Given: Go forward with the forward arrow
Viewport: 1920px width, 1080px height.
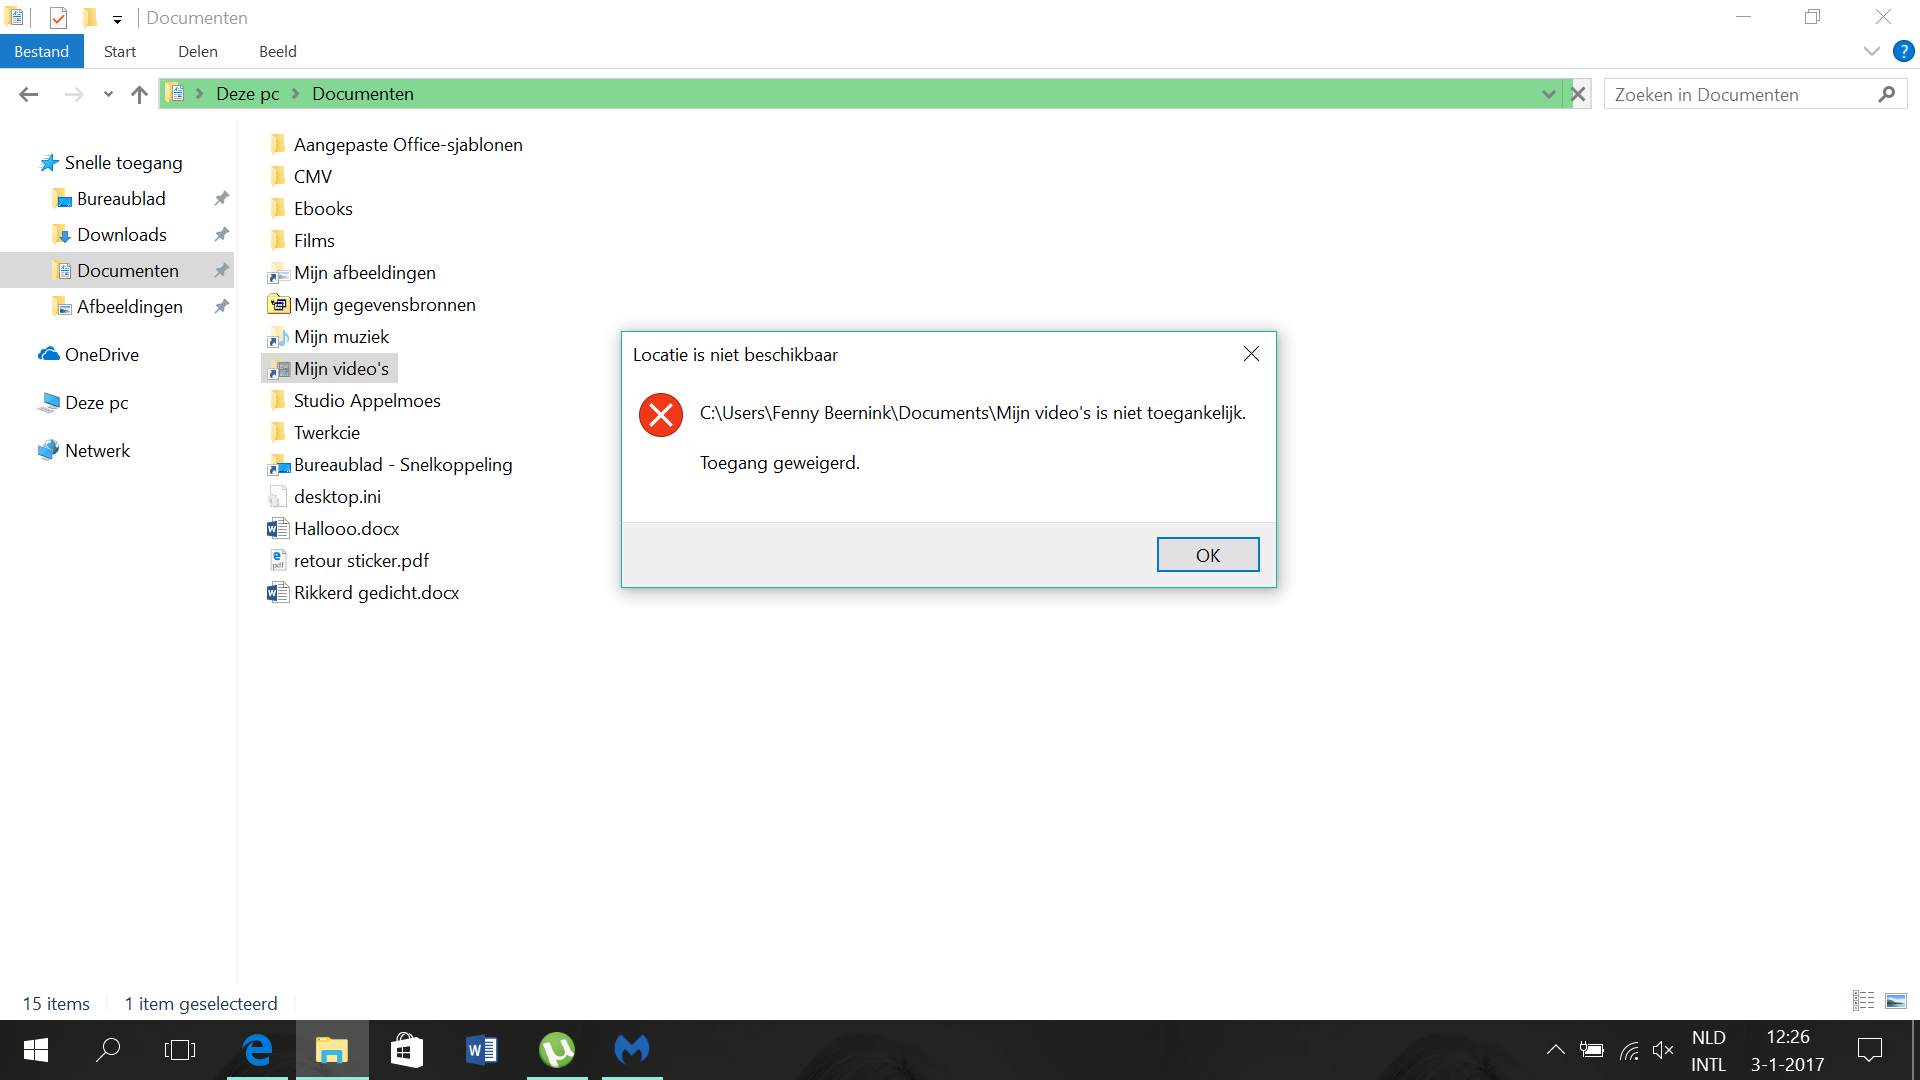Looking at the screenshot, I should click(x=74, y=94).
